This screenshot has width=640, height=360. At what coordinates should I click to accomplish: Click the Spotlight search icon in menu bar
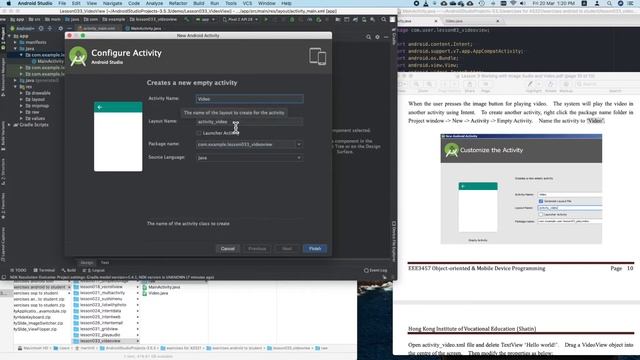609,3
